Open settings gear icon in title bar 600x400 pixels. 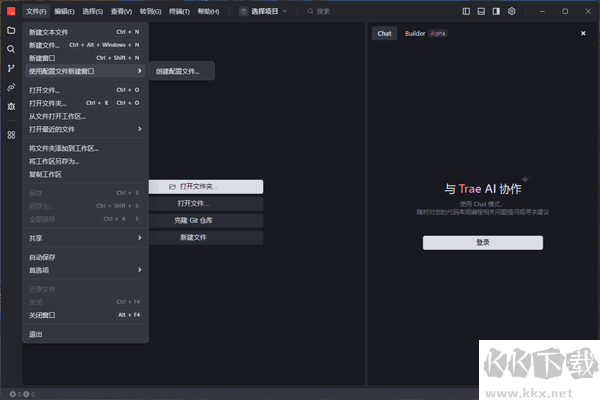click(x=512, y=11)
